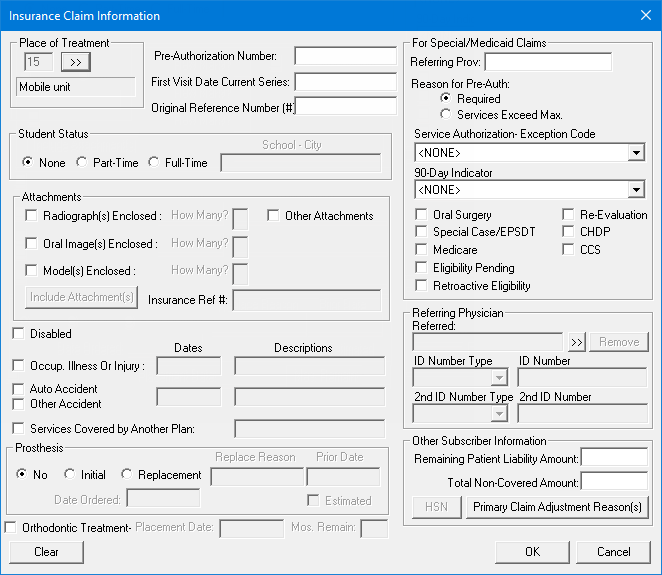Screen dimensions: 662x575
Task: Enable Services Covered by Another Plan
Action: (x=19, y=429)
